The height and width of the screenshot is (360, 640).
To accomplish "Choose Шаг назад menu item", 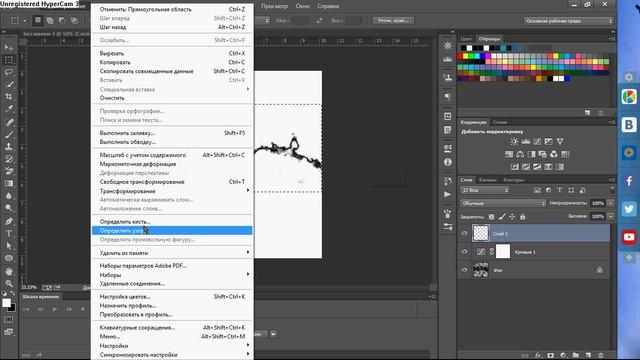I will pos(172,27).
